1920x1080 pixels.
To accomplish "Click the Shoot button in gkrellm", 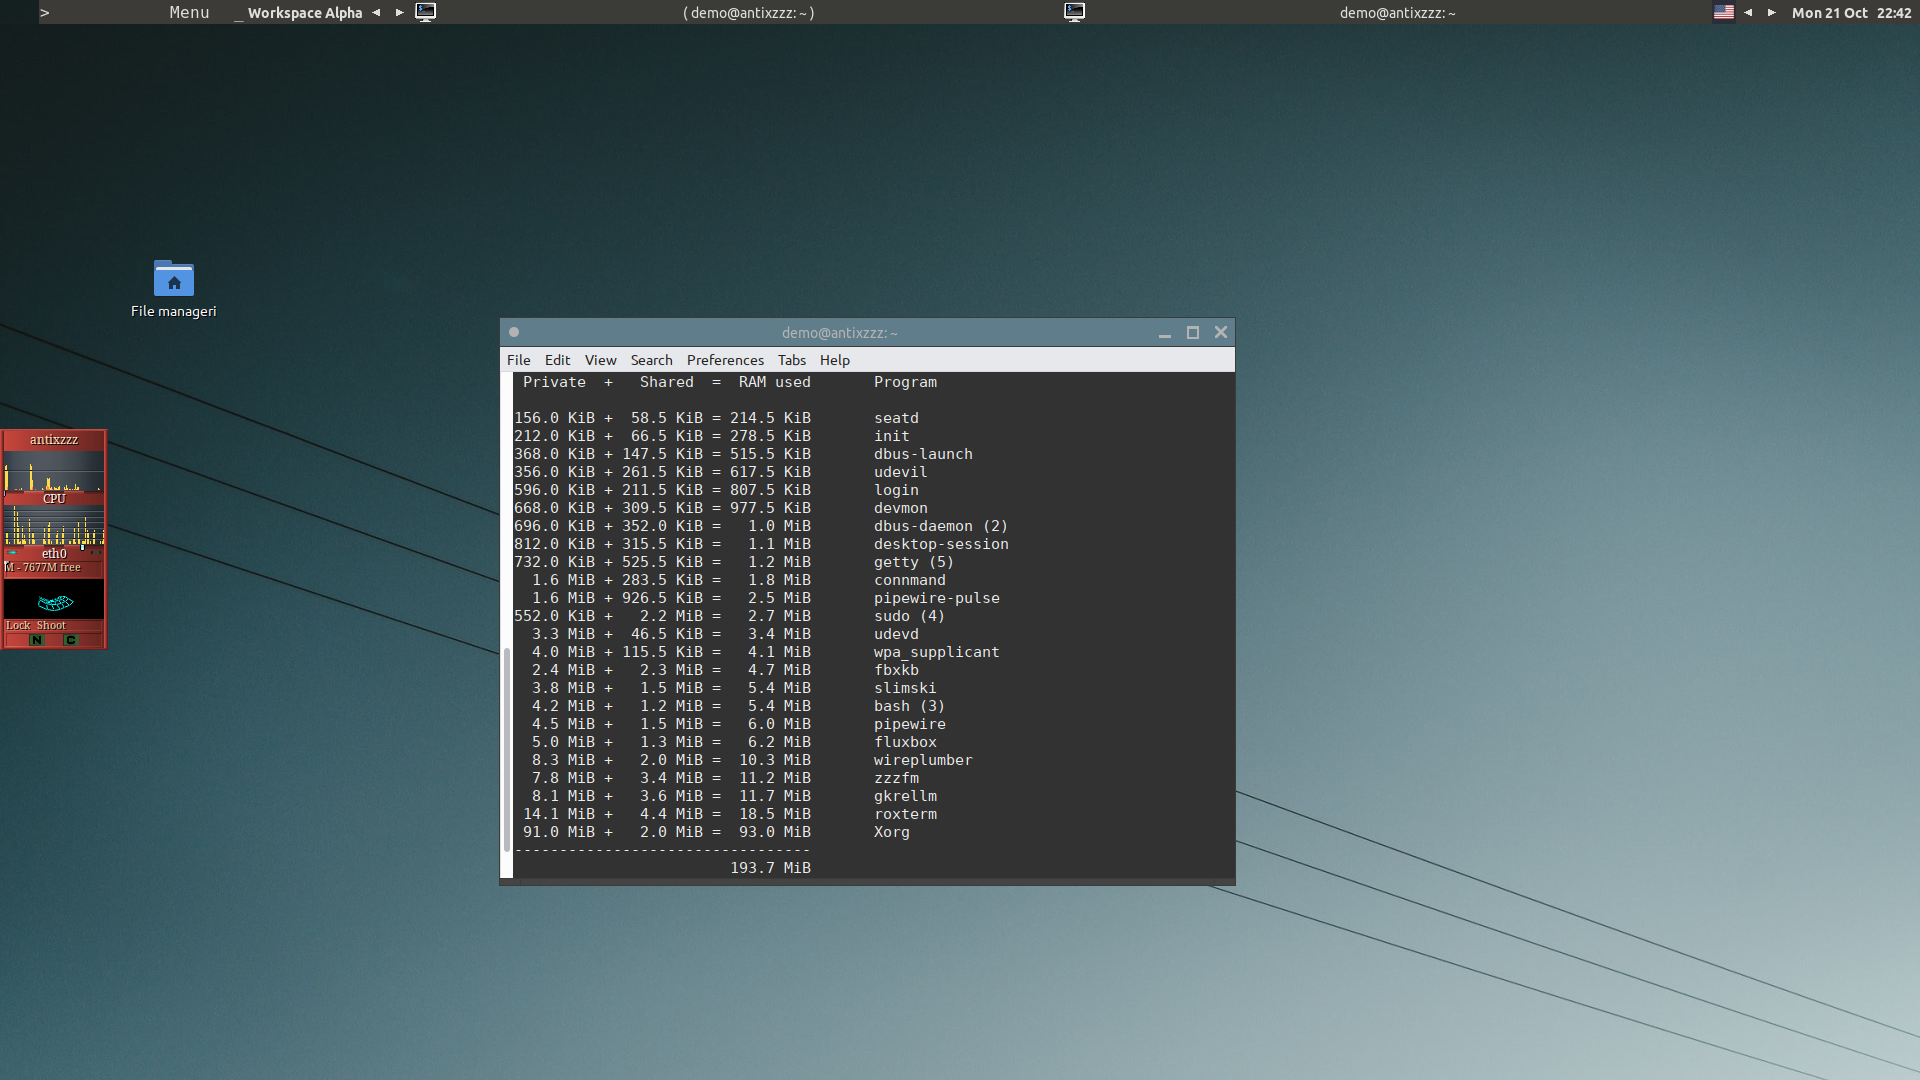I will tap(50, 625).
